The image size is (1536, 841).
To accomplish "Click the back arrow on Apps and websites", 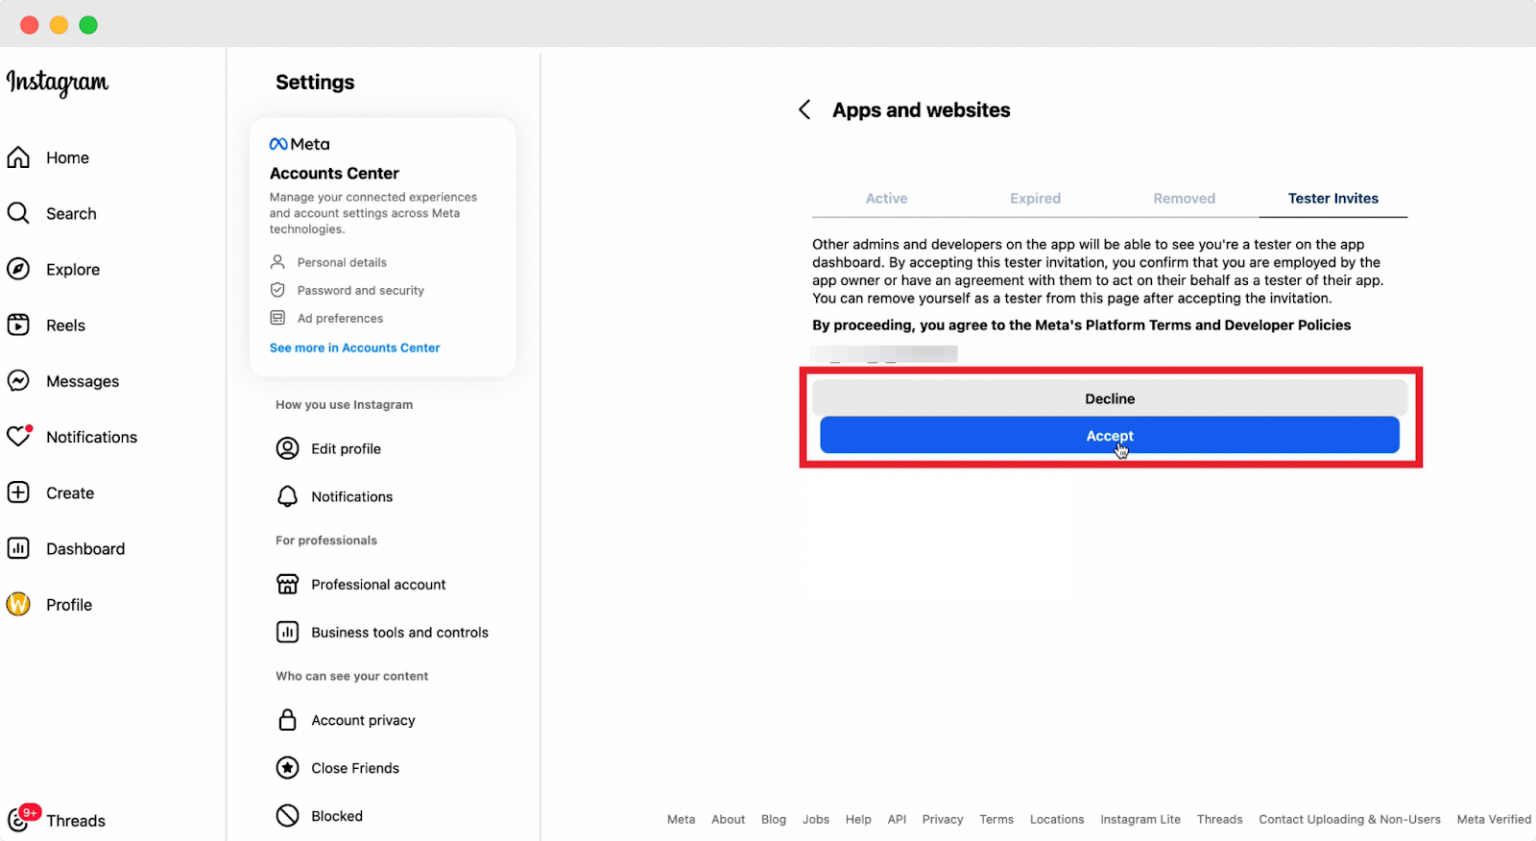I will 805,110.
